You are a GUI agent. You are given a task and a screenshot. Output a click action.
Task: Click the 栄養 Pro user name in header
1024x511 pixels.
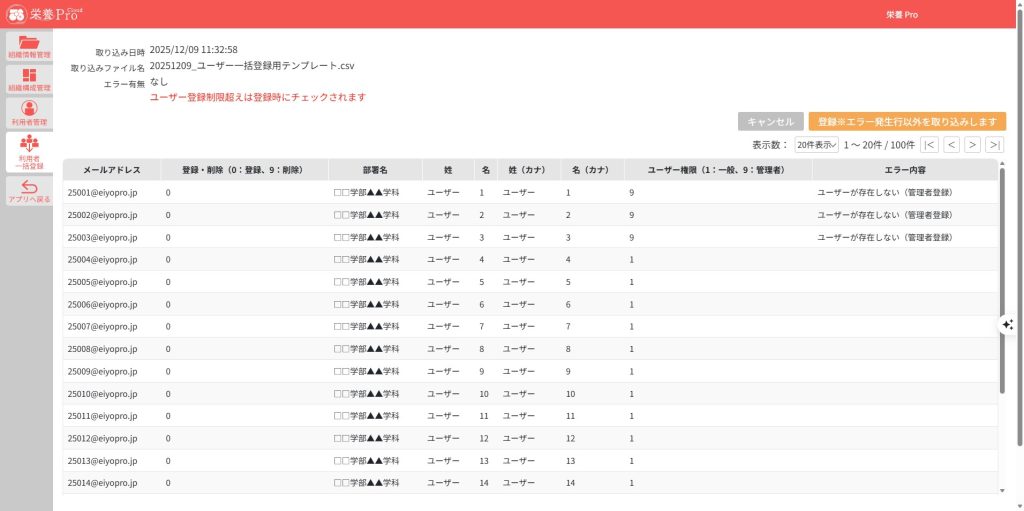pos(902,15)
